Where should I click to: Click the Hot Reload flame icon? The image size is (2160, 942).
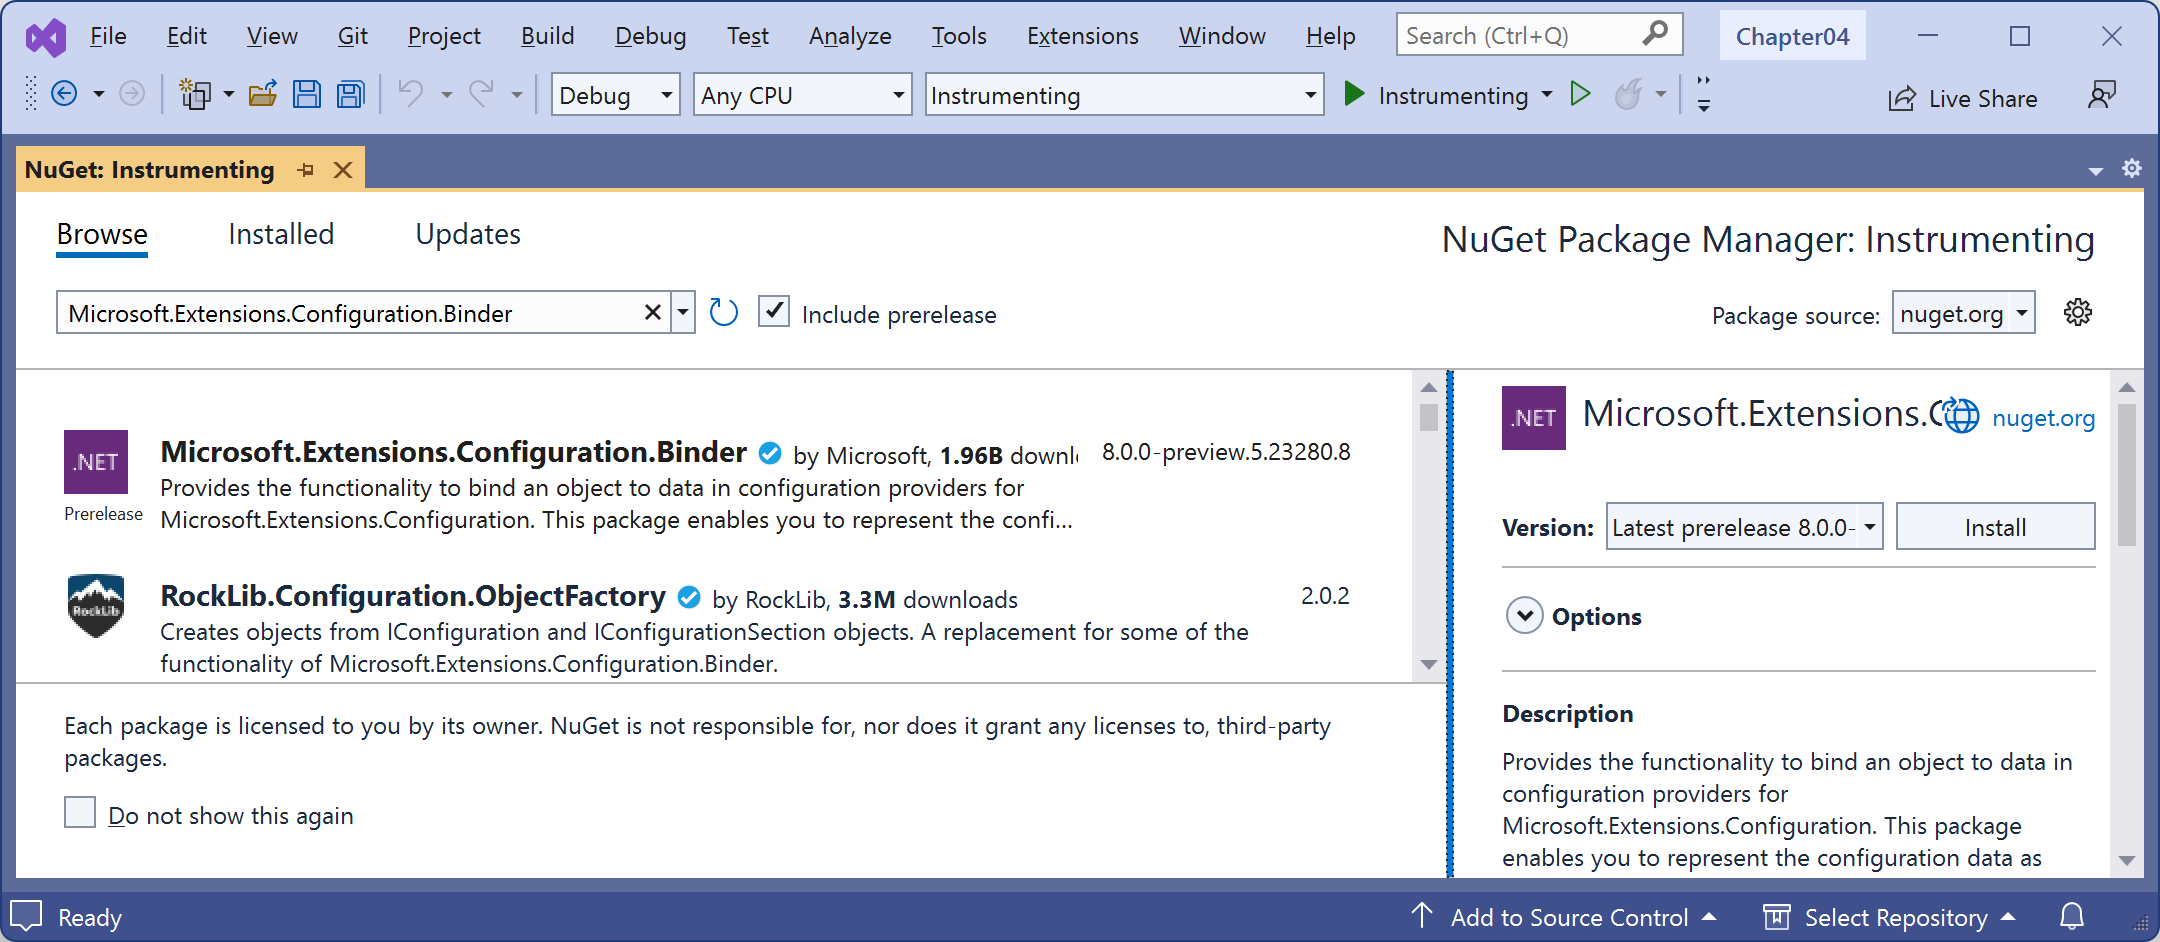click(x=1628, y=94)
